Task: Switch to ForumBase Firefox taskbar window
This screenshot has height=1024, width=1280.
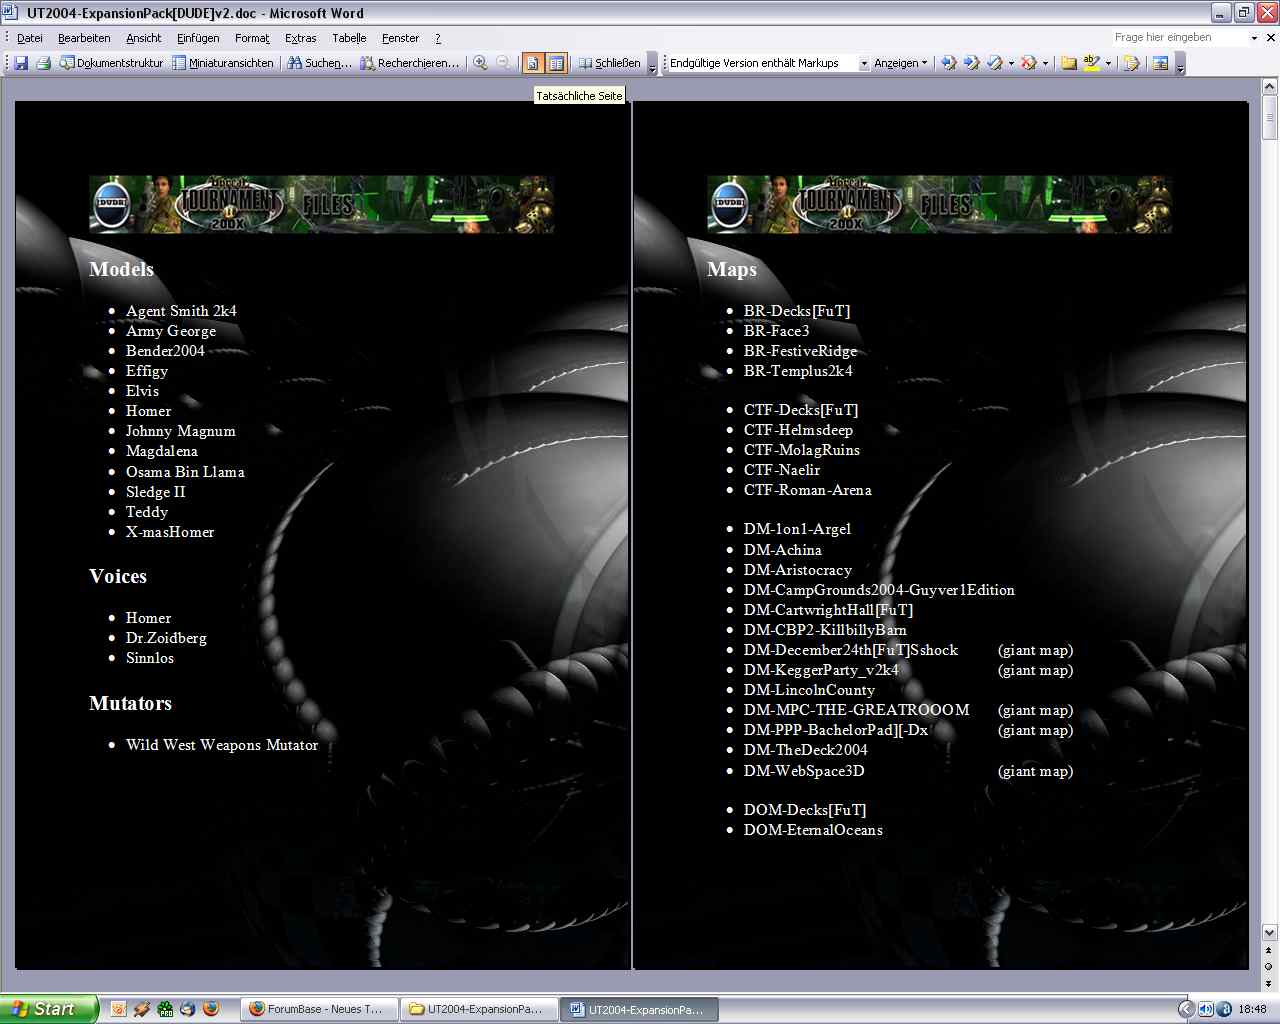Action: [318, 1009]
